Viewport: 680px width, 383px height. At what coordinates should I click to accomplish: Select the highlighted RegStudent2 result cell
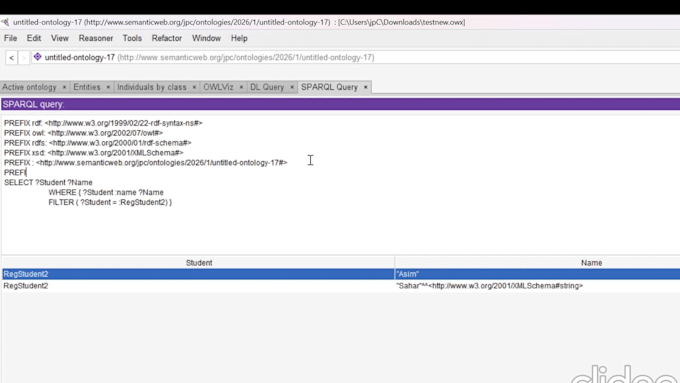[x=198, y=274]
